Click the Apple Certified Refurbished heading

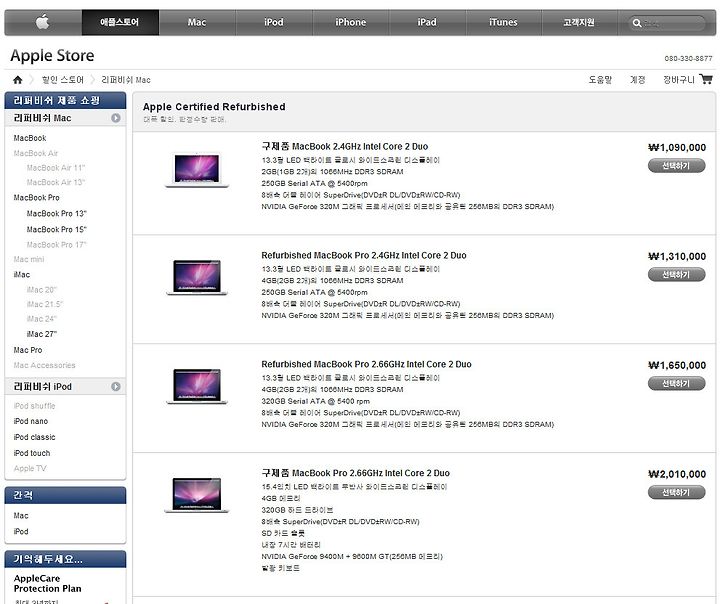tap(214, 107)
